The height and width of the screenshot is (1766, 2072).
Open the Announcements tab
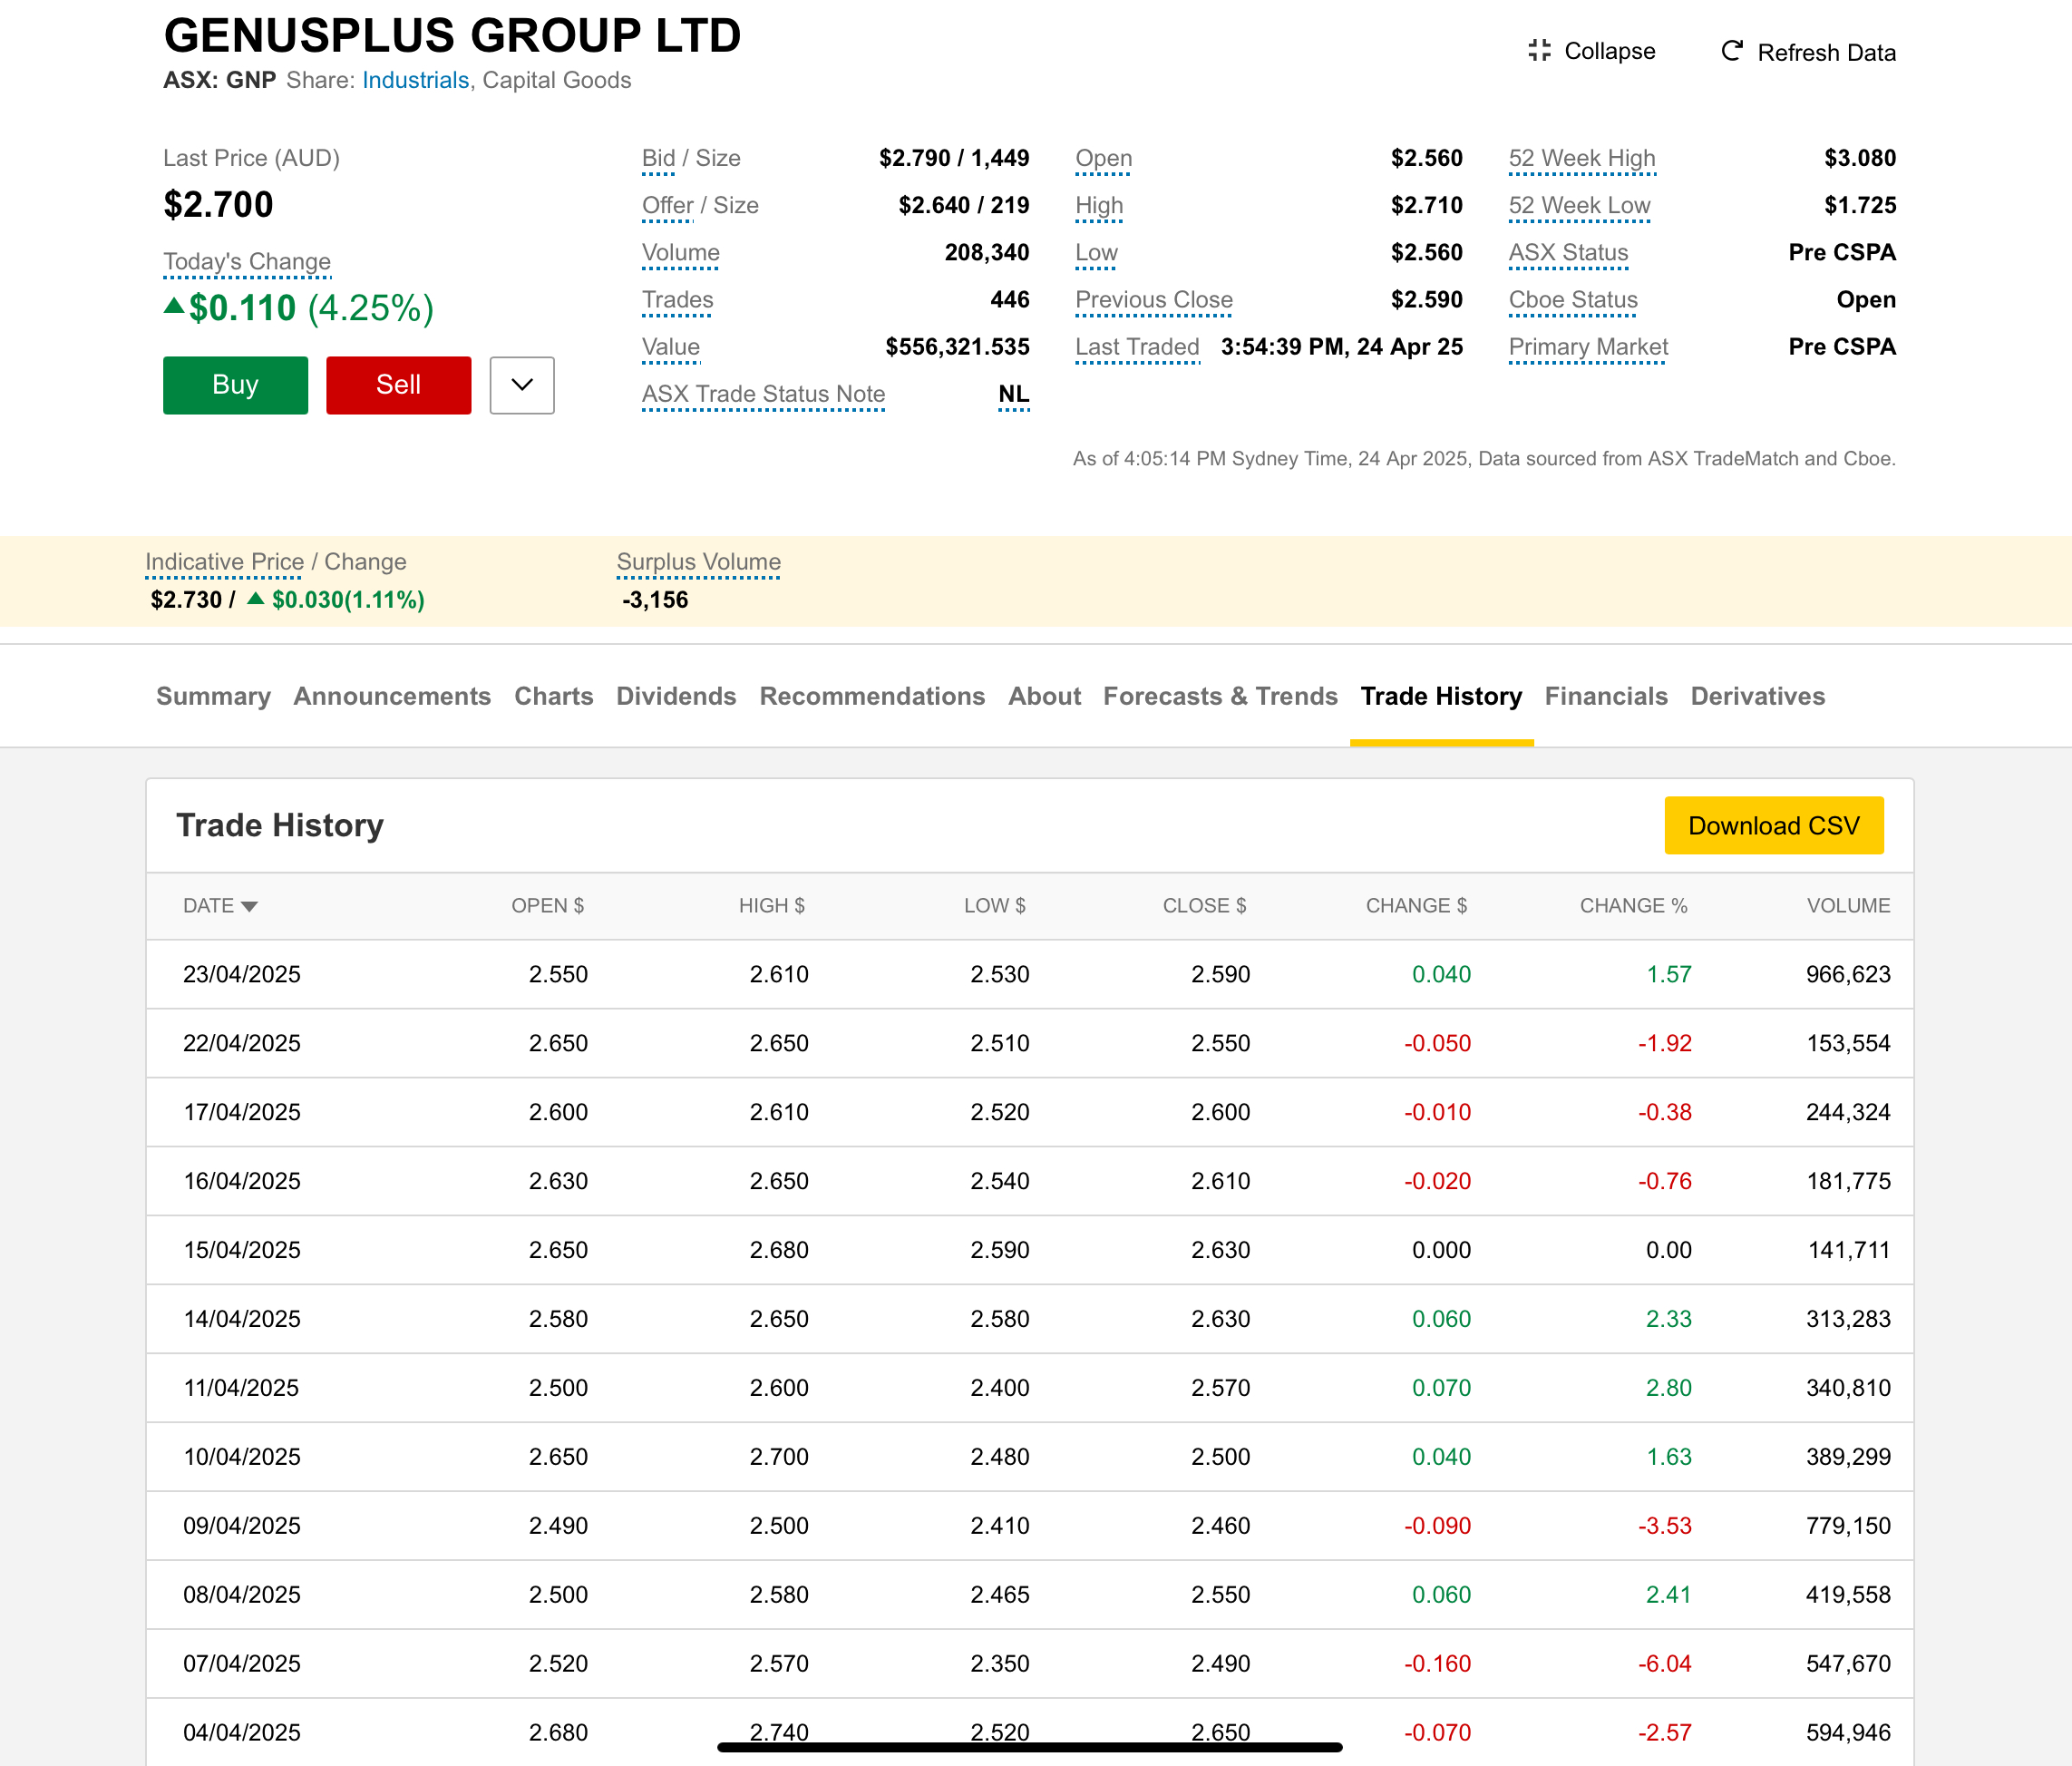pos(392,696)
